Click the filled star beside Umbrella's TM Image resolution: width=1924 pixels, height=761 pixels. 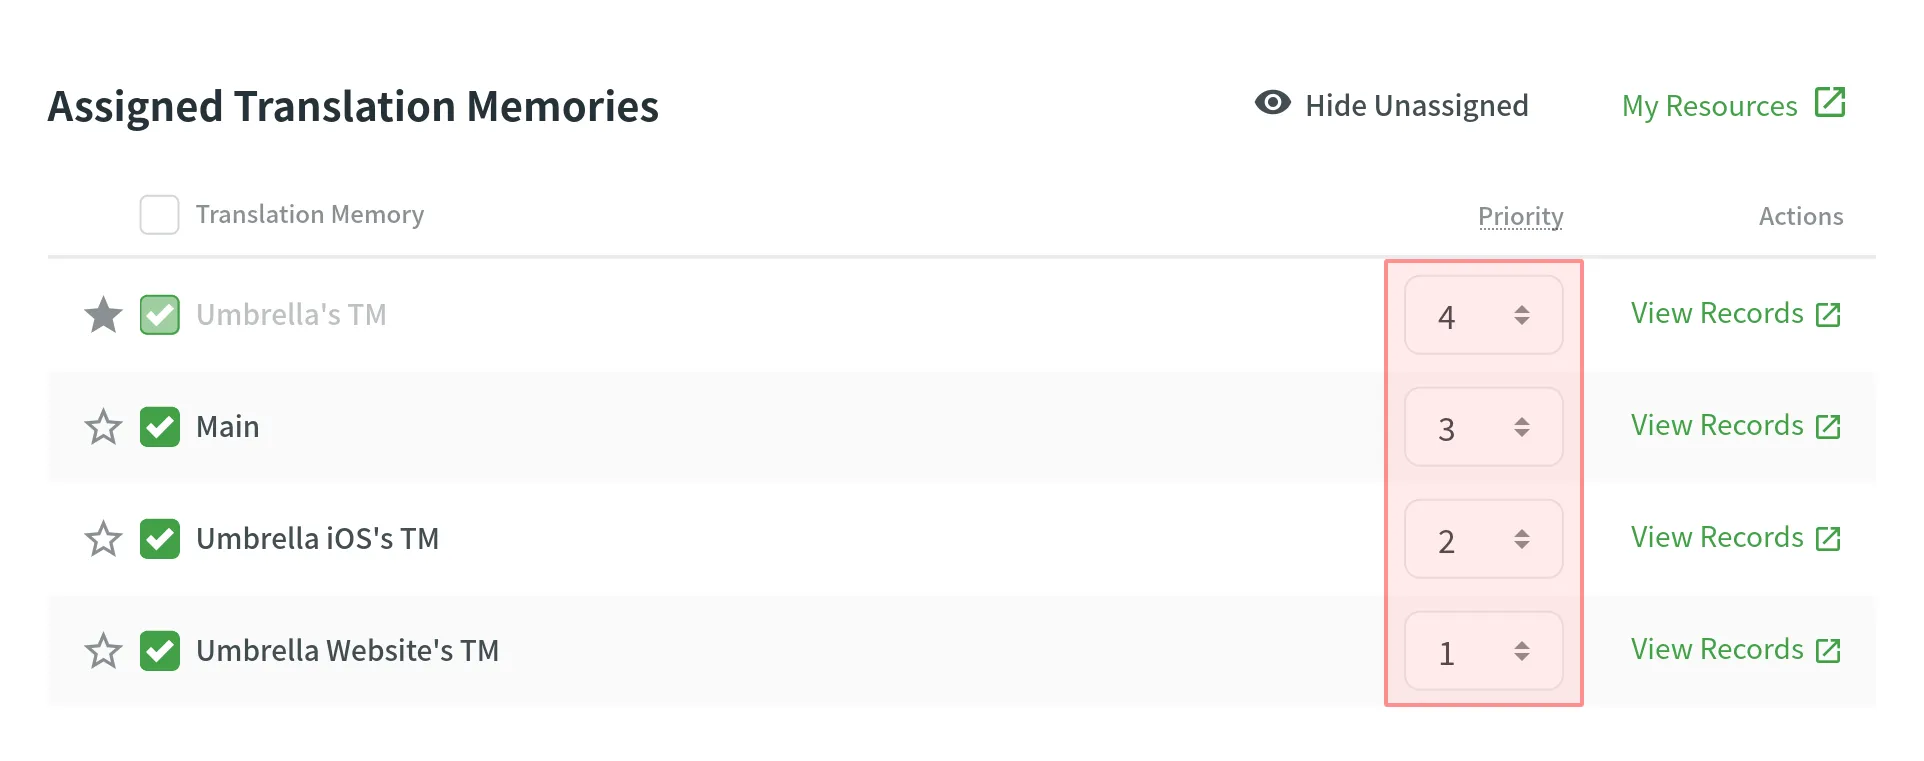tap(103, 315)
